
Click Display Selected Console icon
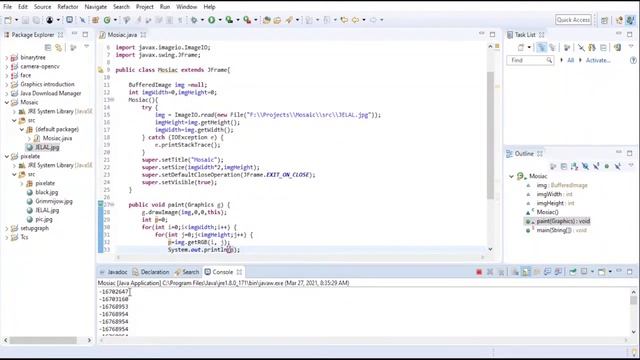tap(584, 272)
